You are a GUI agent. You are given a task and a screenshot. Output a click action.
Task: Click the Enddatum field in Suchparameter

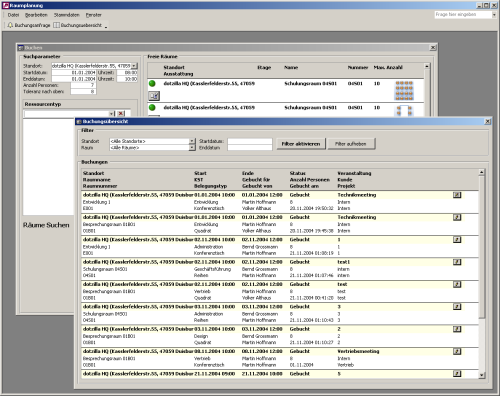pos(74,79)
